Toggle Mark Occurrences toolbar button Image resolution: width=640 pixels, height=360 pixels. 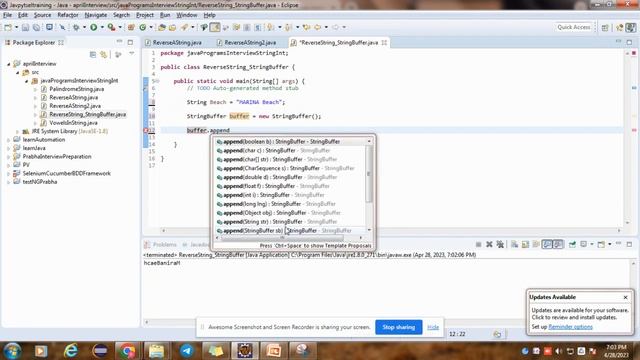point(215,27)
